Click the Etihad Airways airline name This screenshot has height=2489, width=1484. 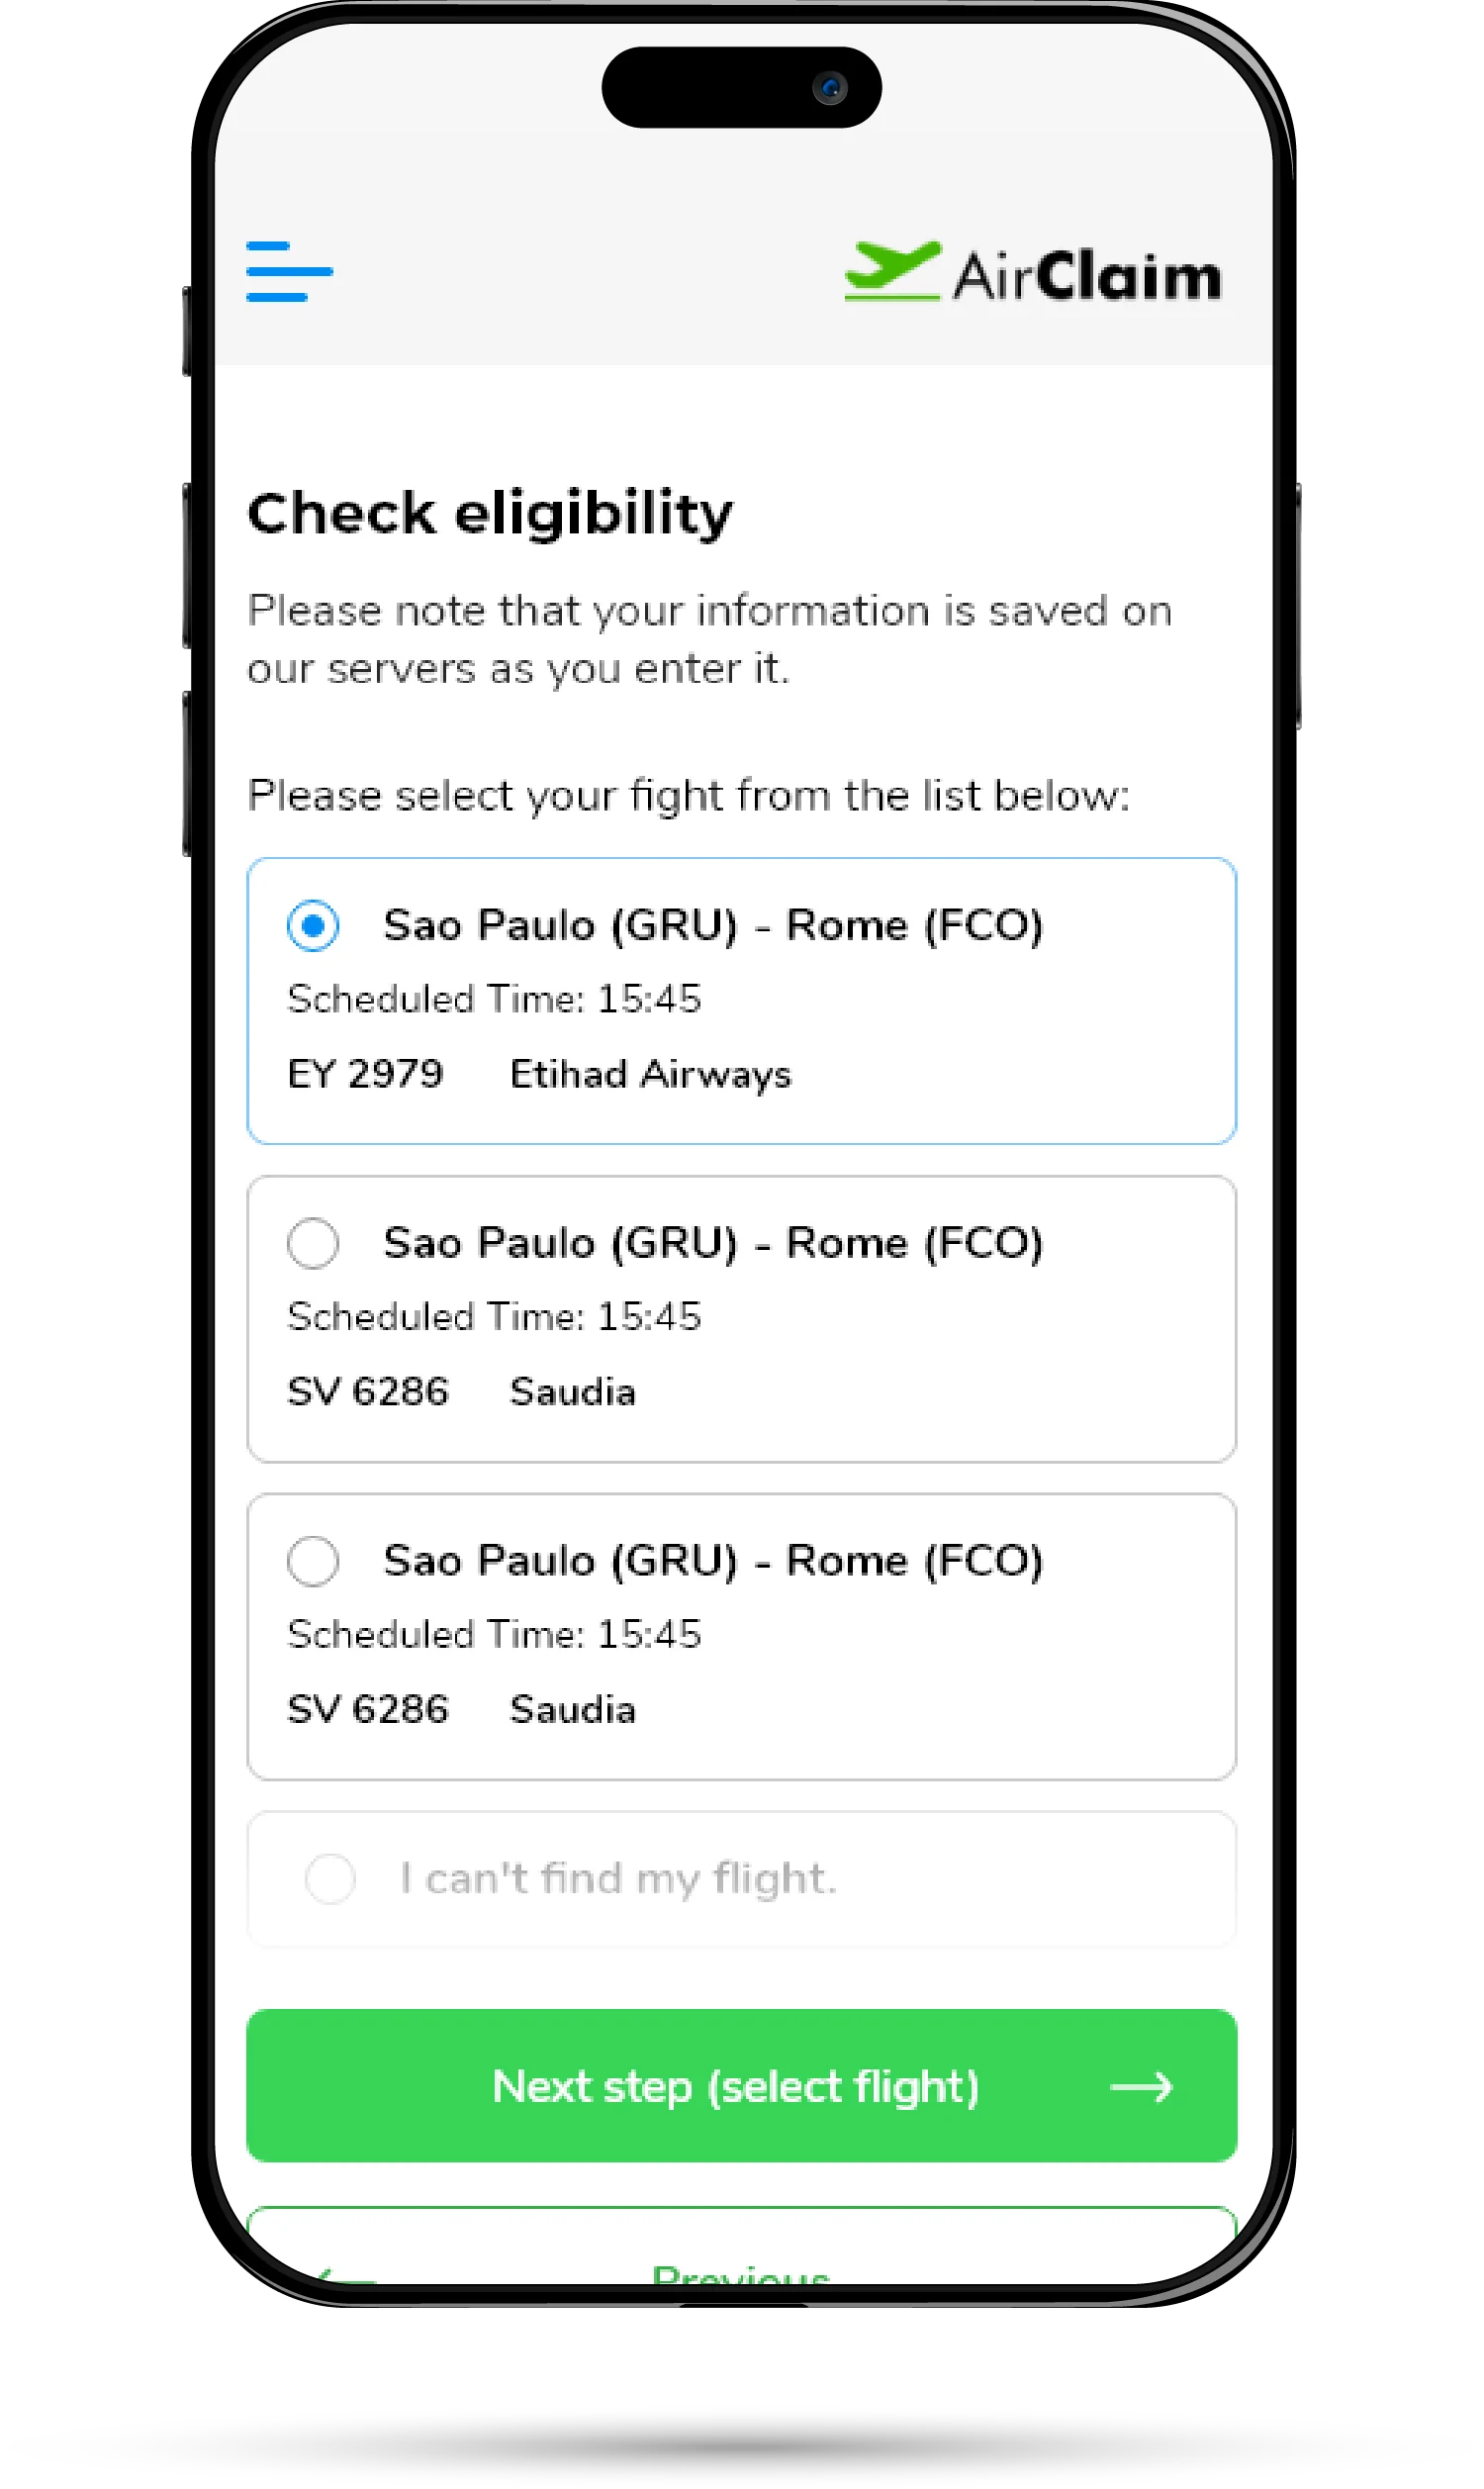tap(650, 1074)
